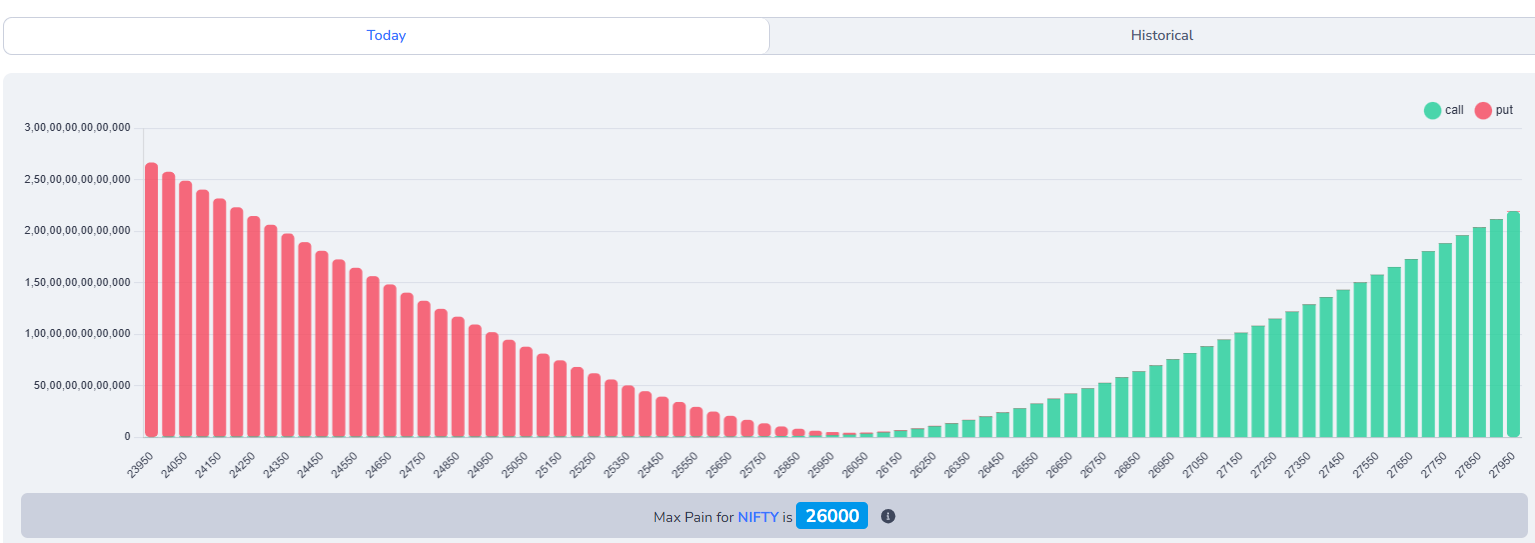The image size is (1535, 543).
Task: Open the NIFTY link in Max Pain bar
Action: 757,517
